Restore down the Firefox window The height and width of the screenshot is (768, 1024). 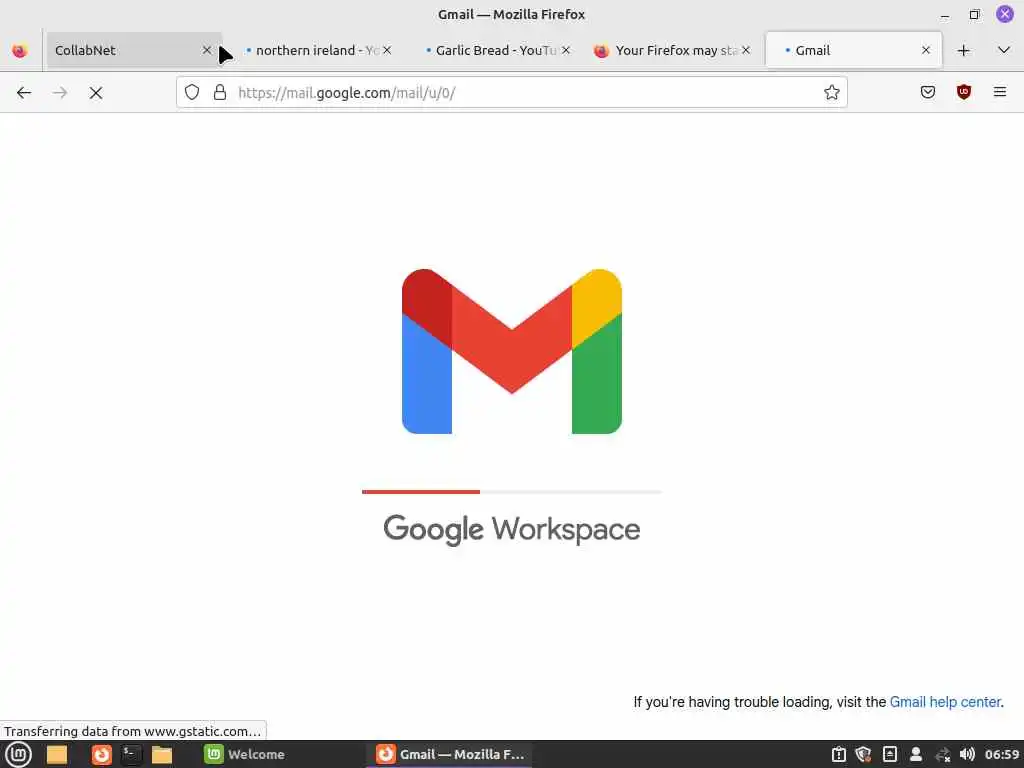(974, 14)
